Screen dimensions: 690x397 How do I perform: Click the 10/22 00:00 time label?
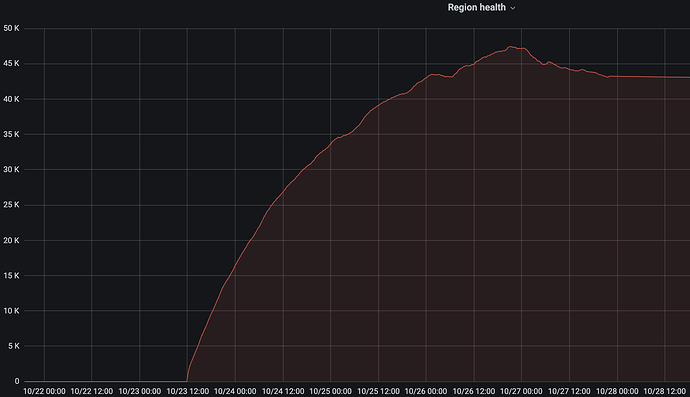[x=44, y=391]
